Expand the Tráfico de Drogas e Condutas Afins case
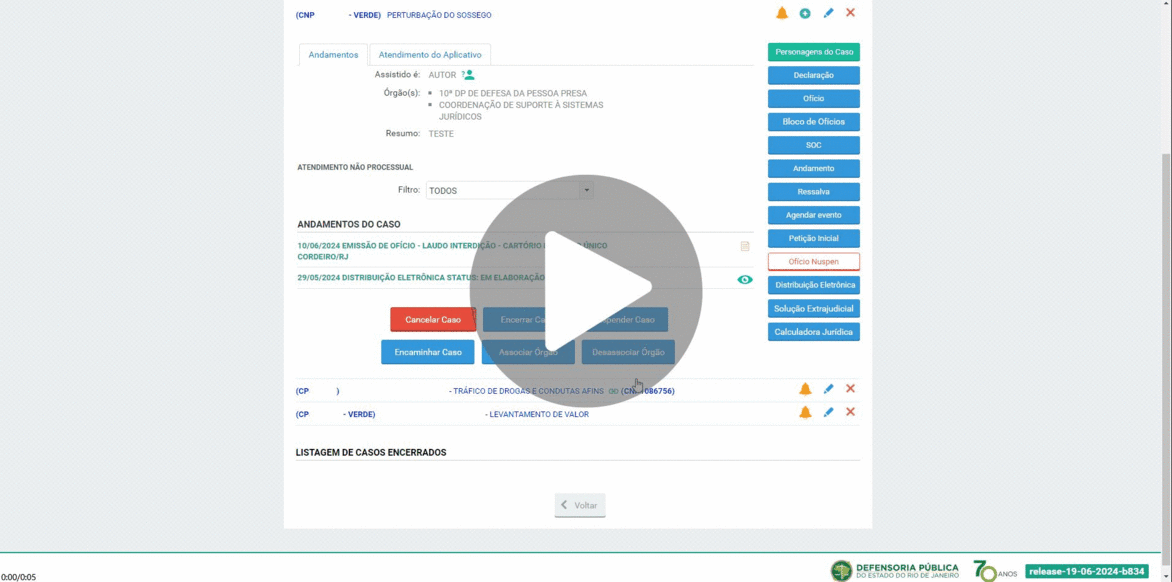This screenshot has height=582, width=1172. (x=526, y=391)
